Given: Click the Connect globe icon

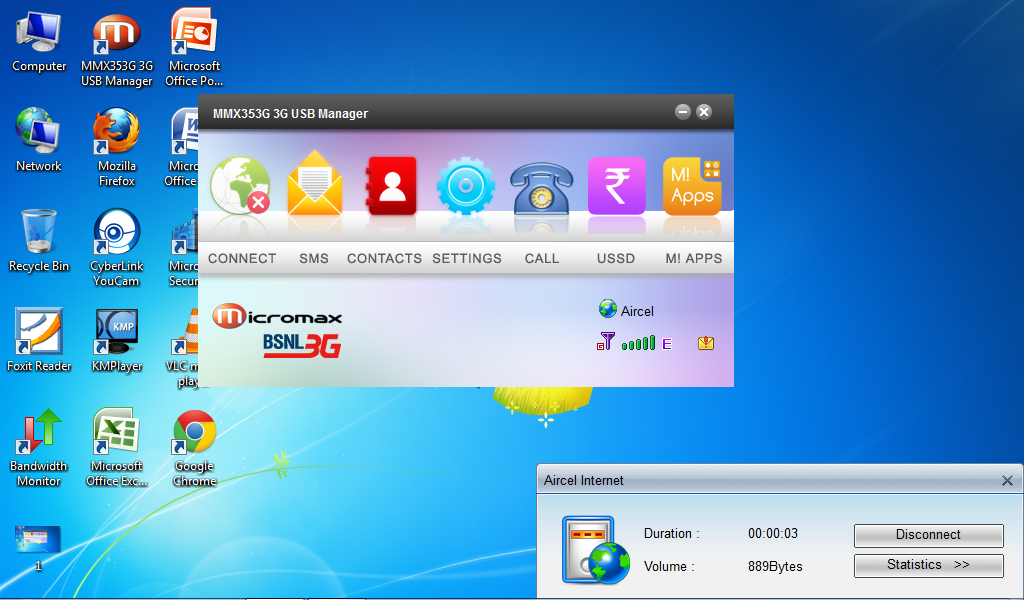Looking at the screenshot, I should pos(240,186).
